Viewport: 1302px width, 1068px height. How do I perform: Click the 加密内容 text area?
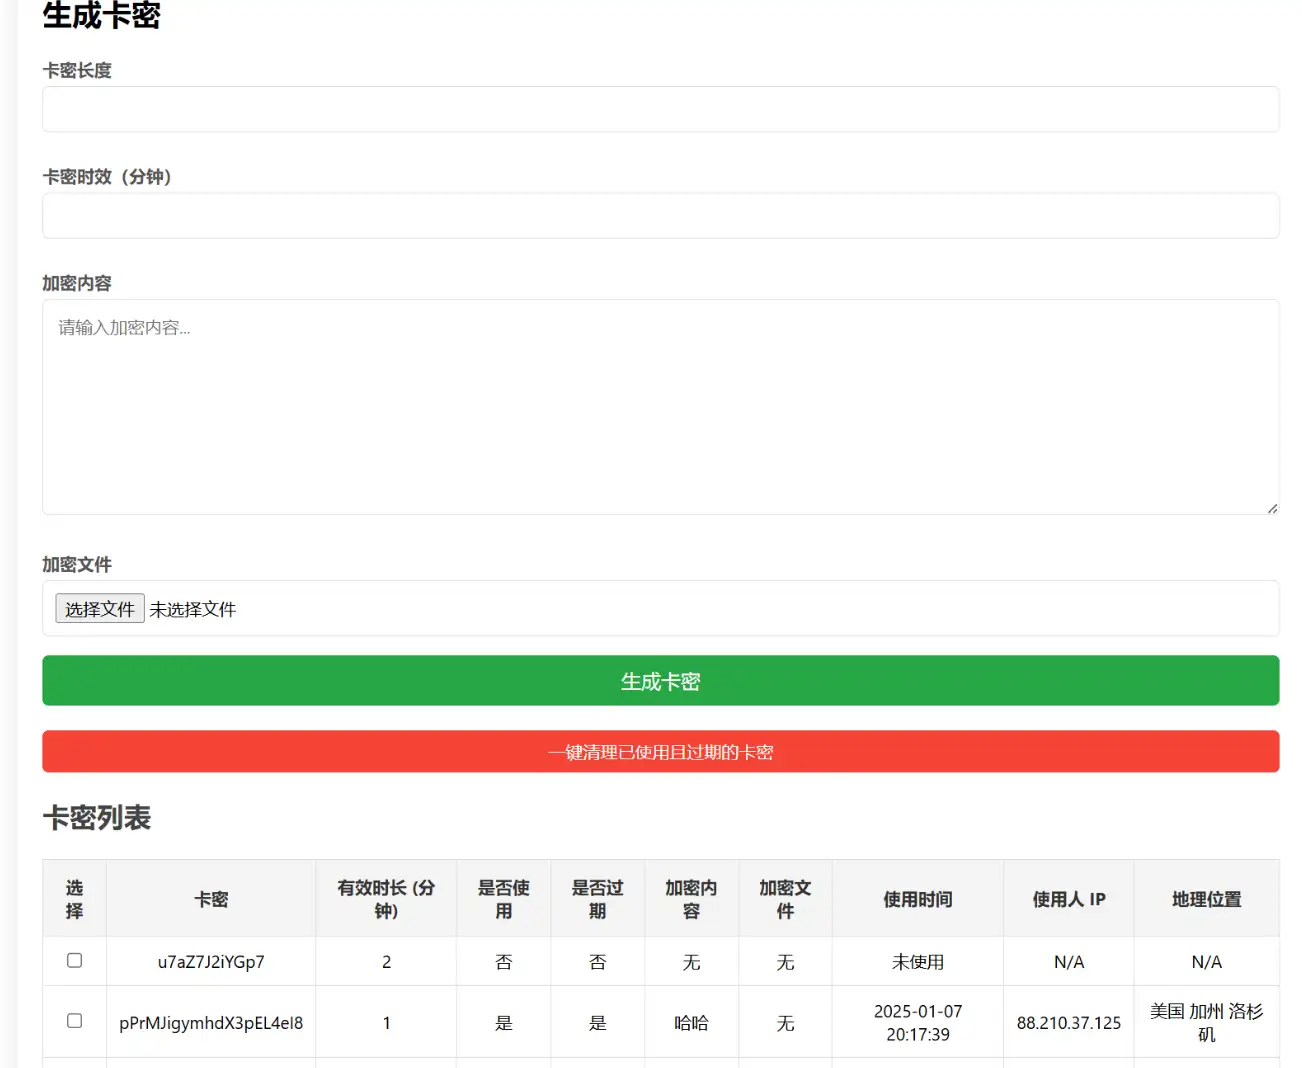click(660, 405)
